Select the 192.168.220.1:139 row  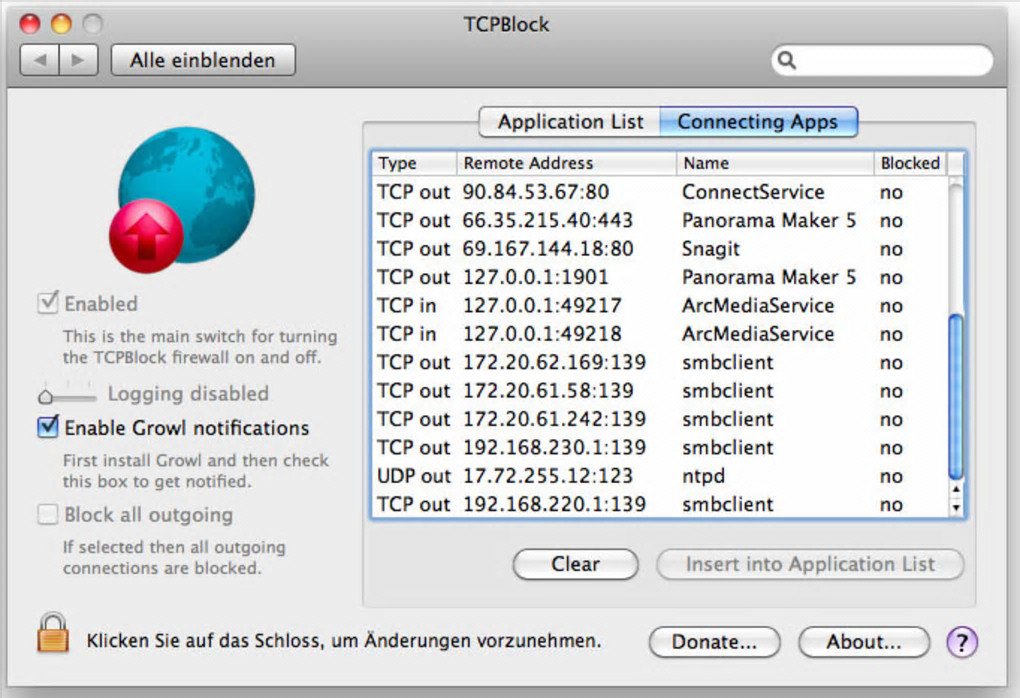pyautogui.click(x=660, y=505)
